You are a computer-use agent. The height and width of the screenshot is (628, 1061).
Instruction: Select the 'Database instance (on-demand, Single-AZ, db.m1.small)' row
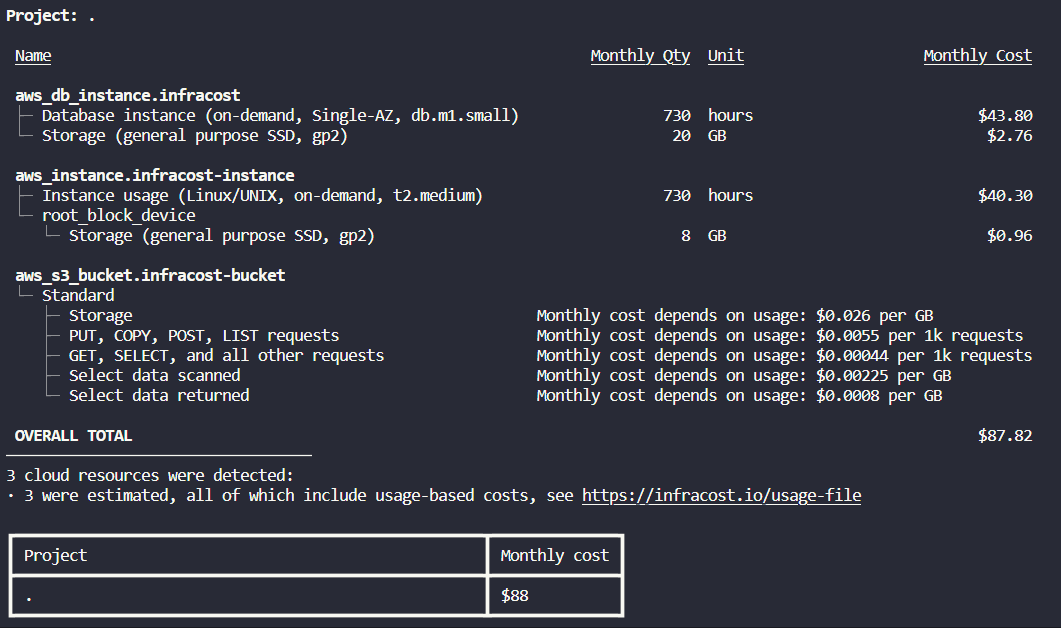point(524,116)
